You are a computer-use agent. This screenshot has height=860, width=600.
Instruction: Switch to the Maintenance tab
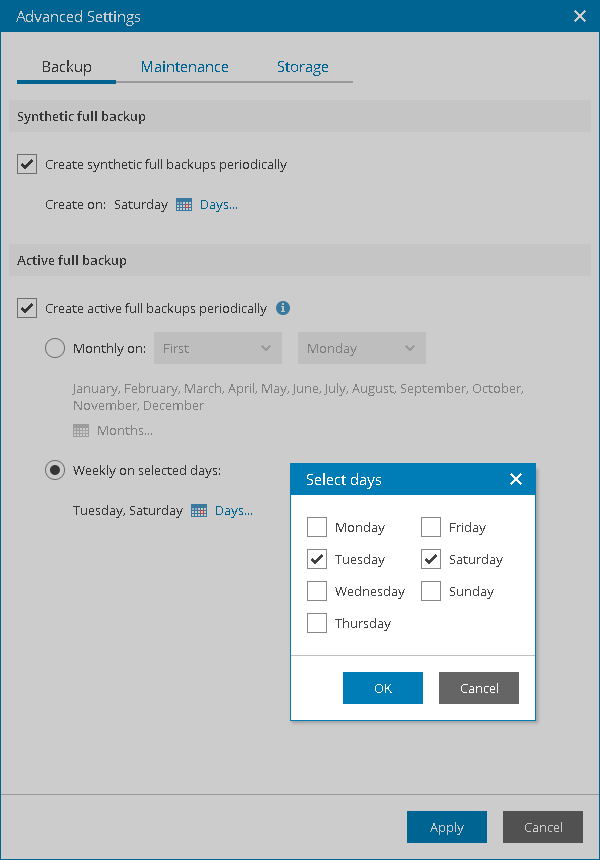[x=184, y=67]
